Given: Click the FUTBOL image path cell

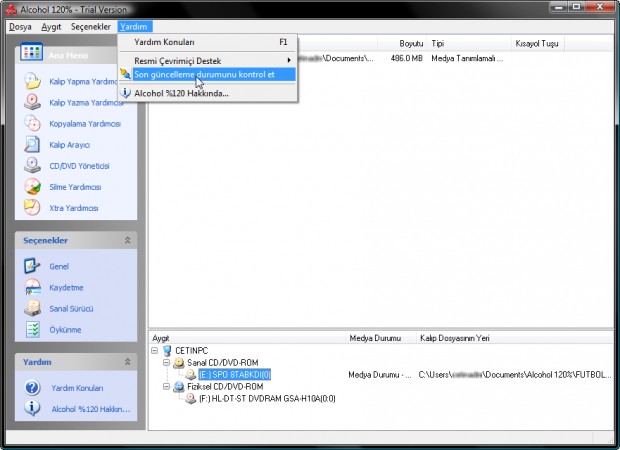Looking at the screenshot, I should pos(515,374).
